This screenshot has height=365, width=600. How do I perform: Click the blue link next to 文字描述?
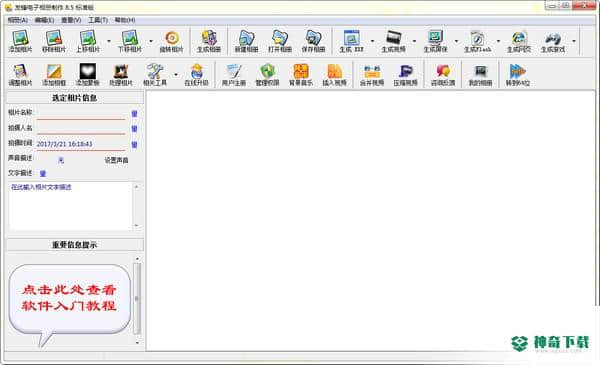(43, 173)
